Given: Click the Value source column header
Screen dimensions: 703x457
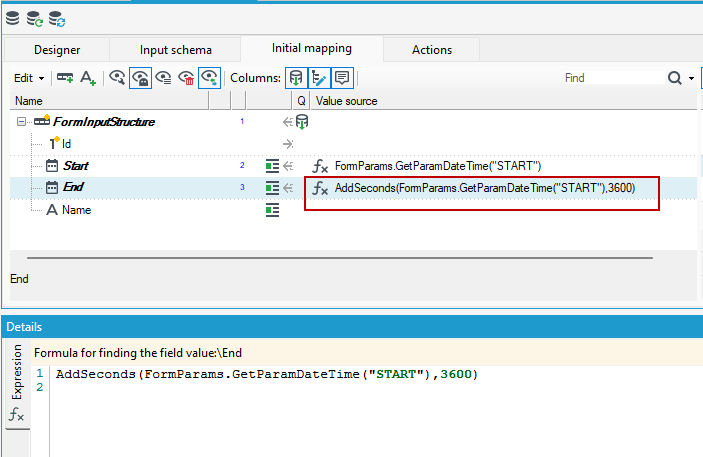Looking at the screenshot, I should tap(504, 101).
